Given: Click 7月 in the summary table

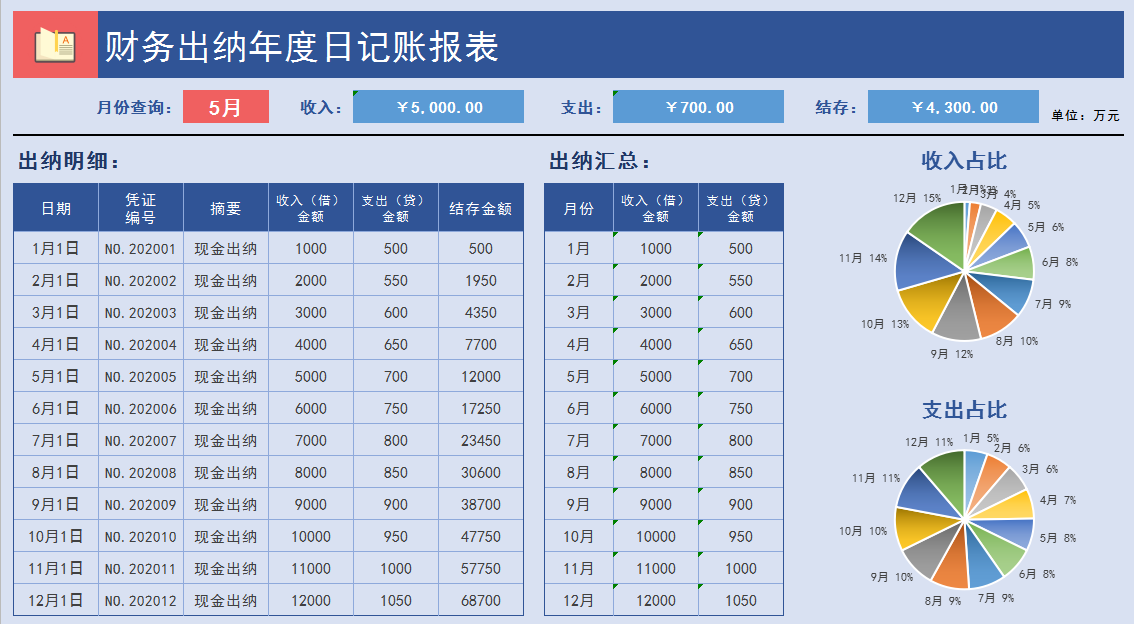Looking at the screenshot, I should (x=579, y=440).
